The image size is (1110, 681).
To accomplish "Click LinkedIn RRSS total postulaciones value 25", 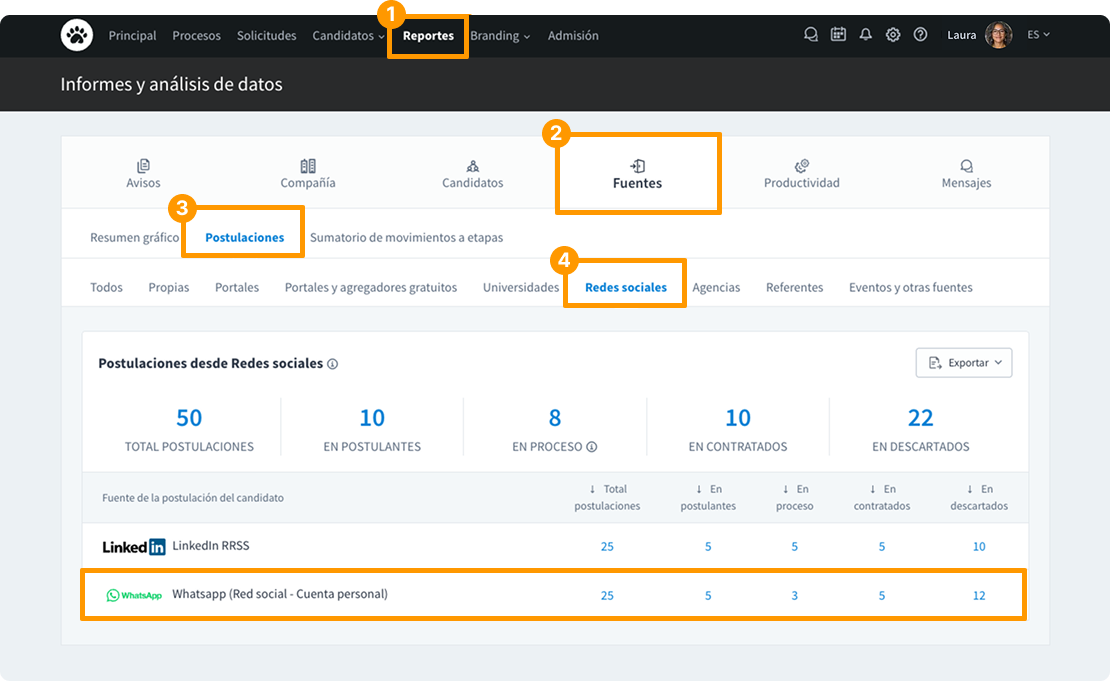I will [x=607, y=547].
